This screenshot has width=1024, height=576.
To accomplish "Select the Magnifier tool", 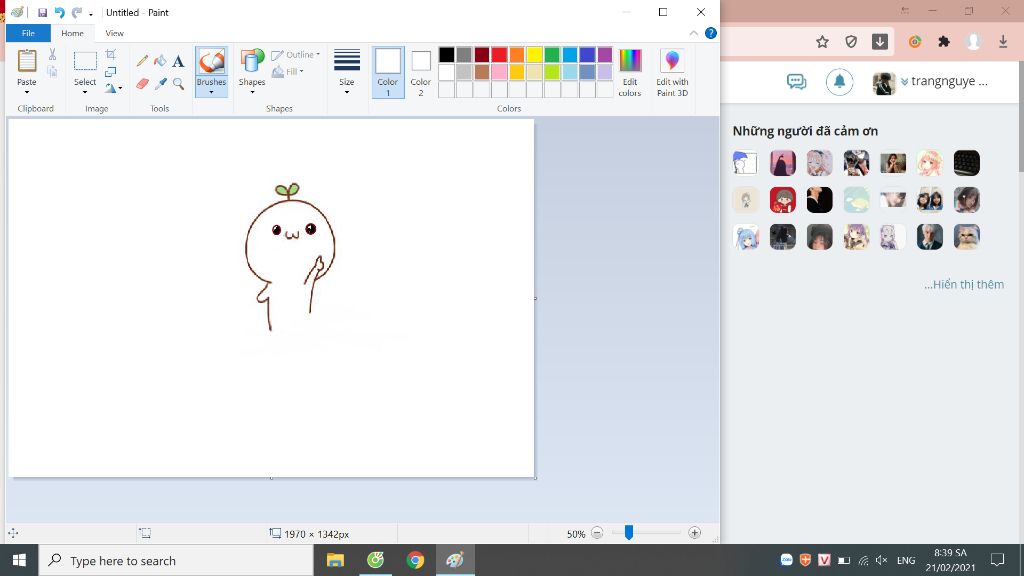I will (178, 84).
